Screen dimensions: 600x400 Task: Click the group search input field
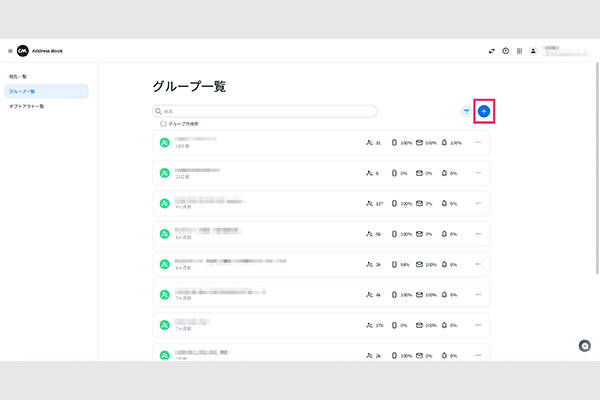tap(265, 111)
